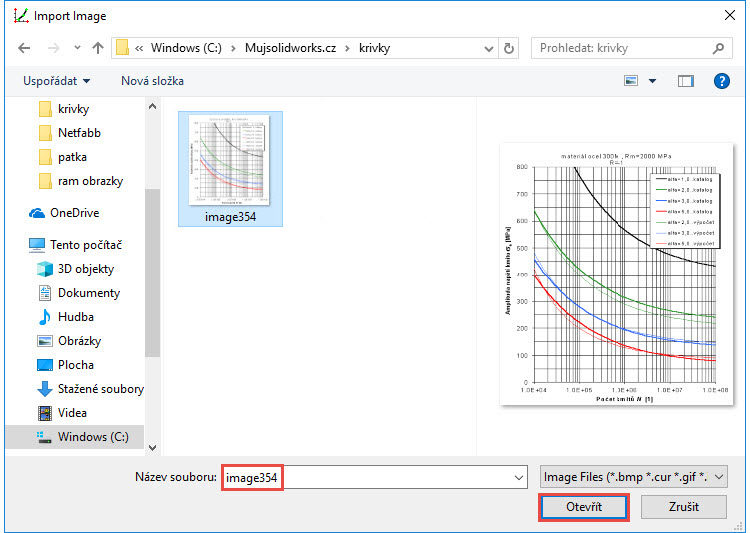
Task: Select the image354 file thumbnail
Action: [x=230, y=168]
